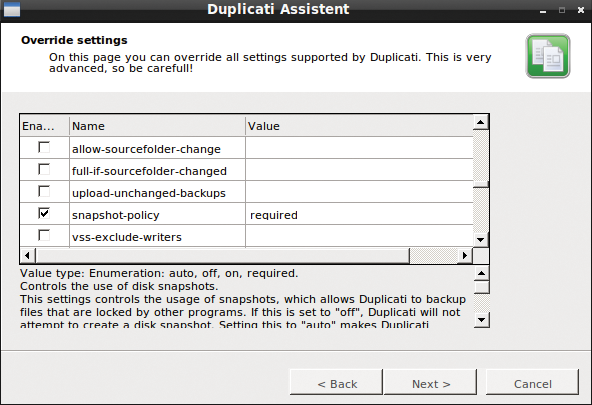Click the Name column header
This screenshot has width=592, height=405.
click(157, 126)
